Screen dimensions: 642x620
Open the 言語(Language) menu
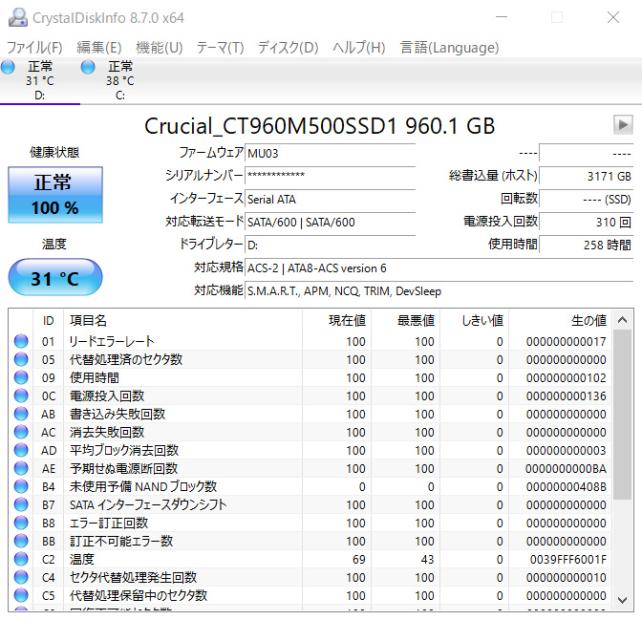point(450,48)
